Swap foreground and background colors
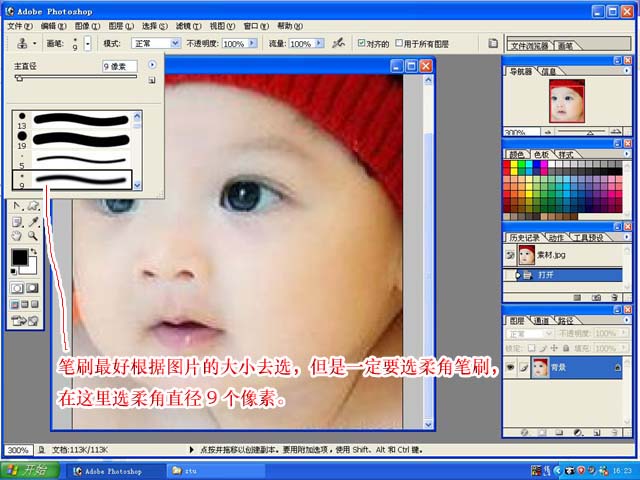Viewport: 640px width, 480px height. pos(34,251)
